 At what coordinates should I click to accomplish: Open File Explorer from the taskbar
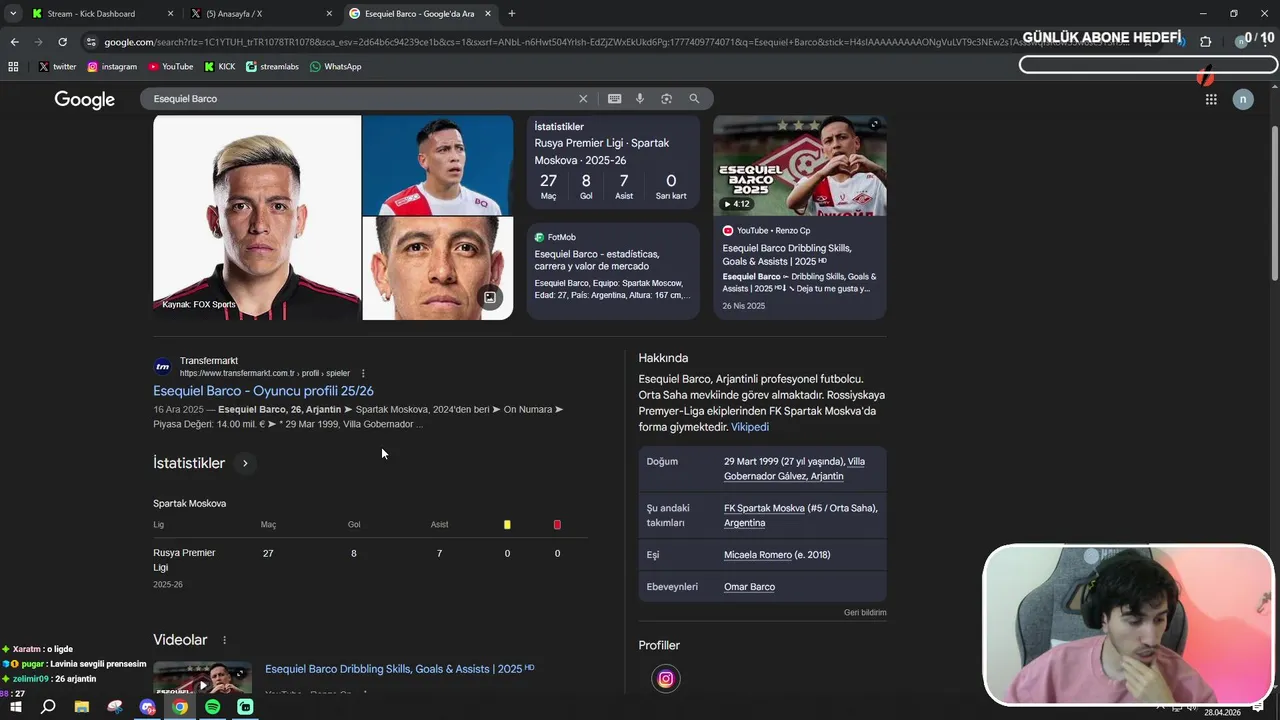[x=82, y=707]
